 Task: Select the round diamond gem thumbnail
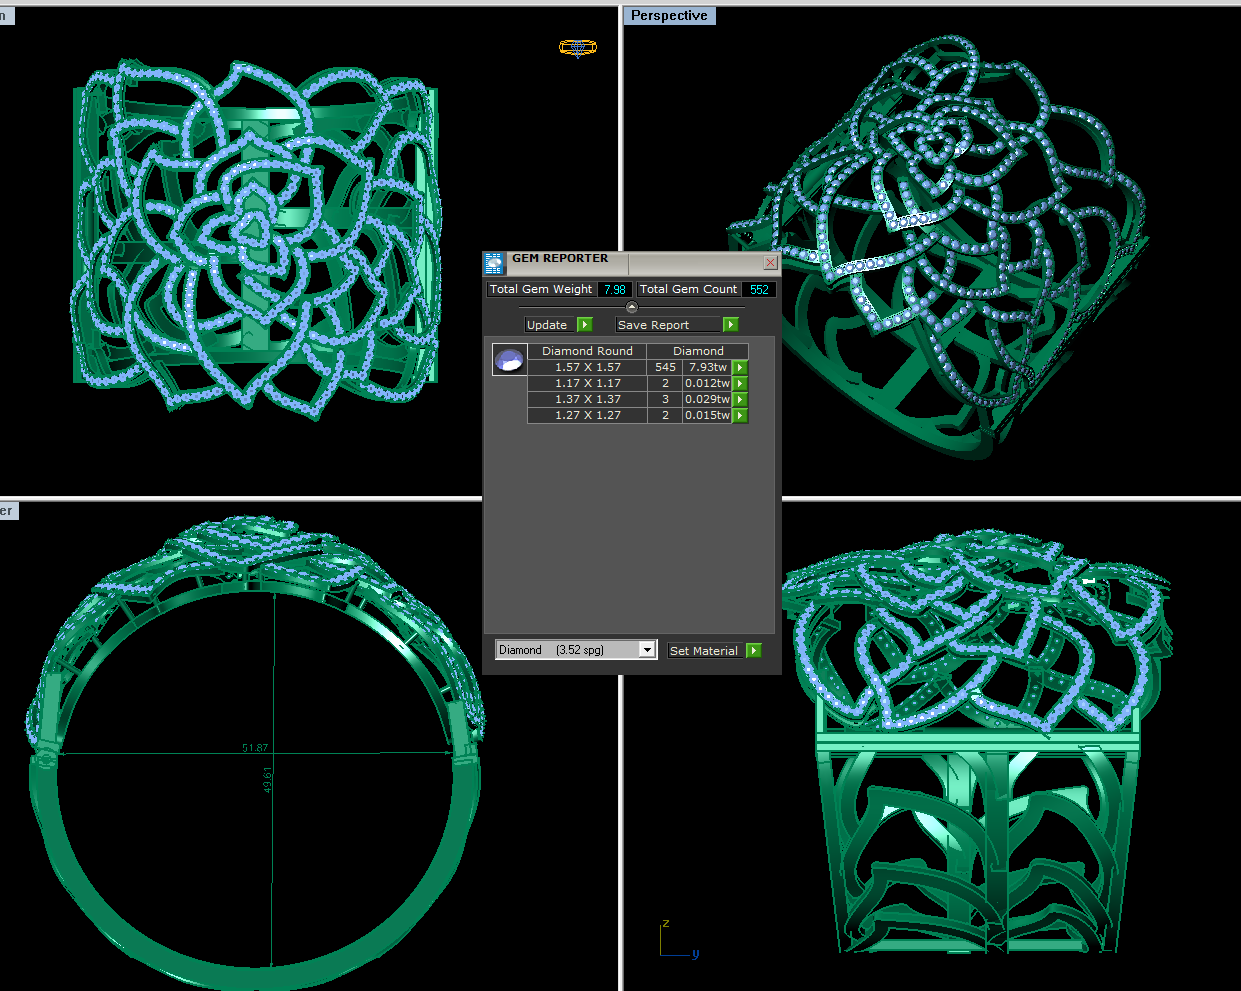[x=510, y=360]
